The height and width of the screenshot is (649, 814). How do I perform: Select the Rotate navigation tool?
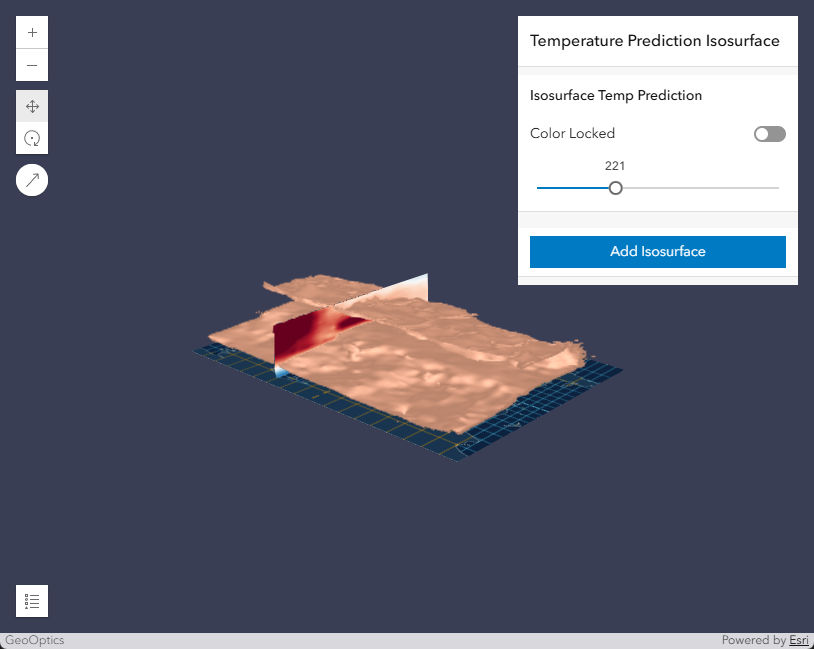(32, 138)
